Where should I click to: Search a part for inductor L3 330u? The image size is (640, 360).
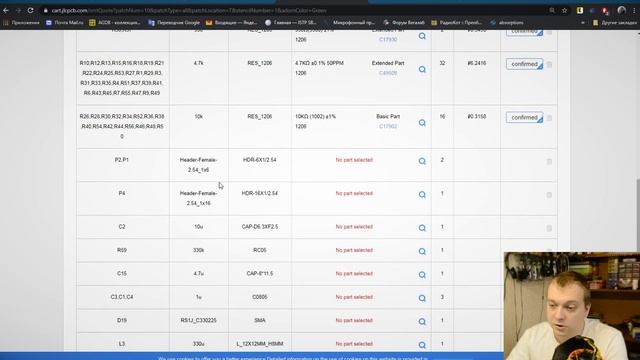click(x=422, y=345)
